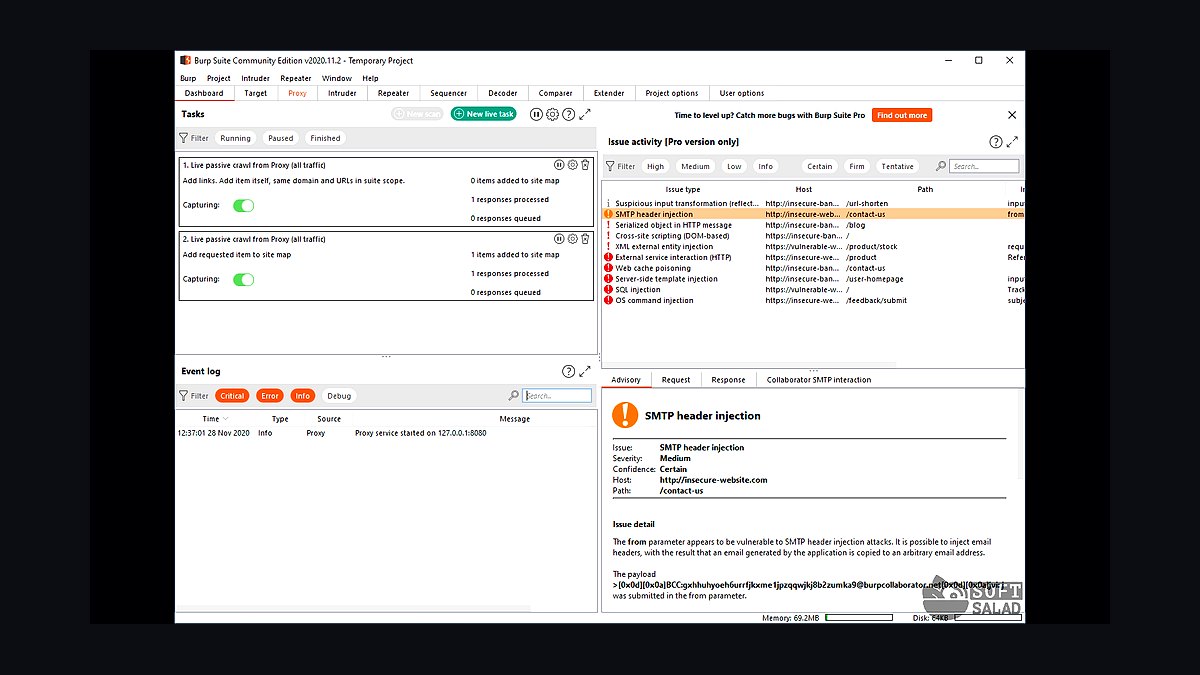Screen dimensions: 1200x675
Task: Click the Find out more button
Action: click(902, 115)
